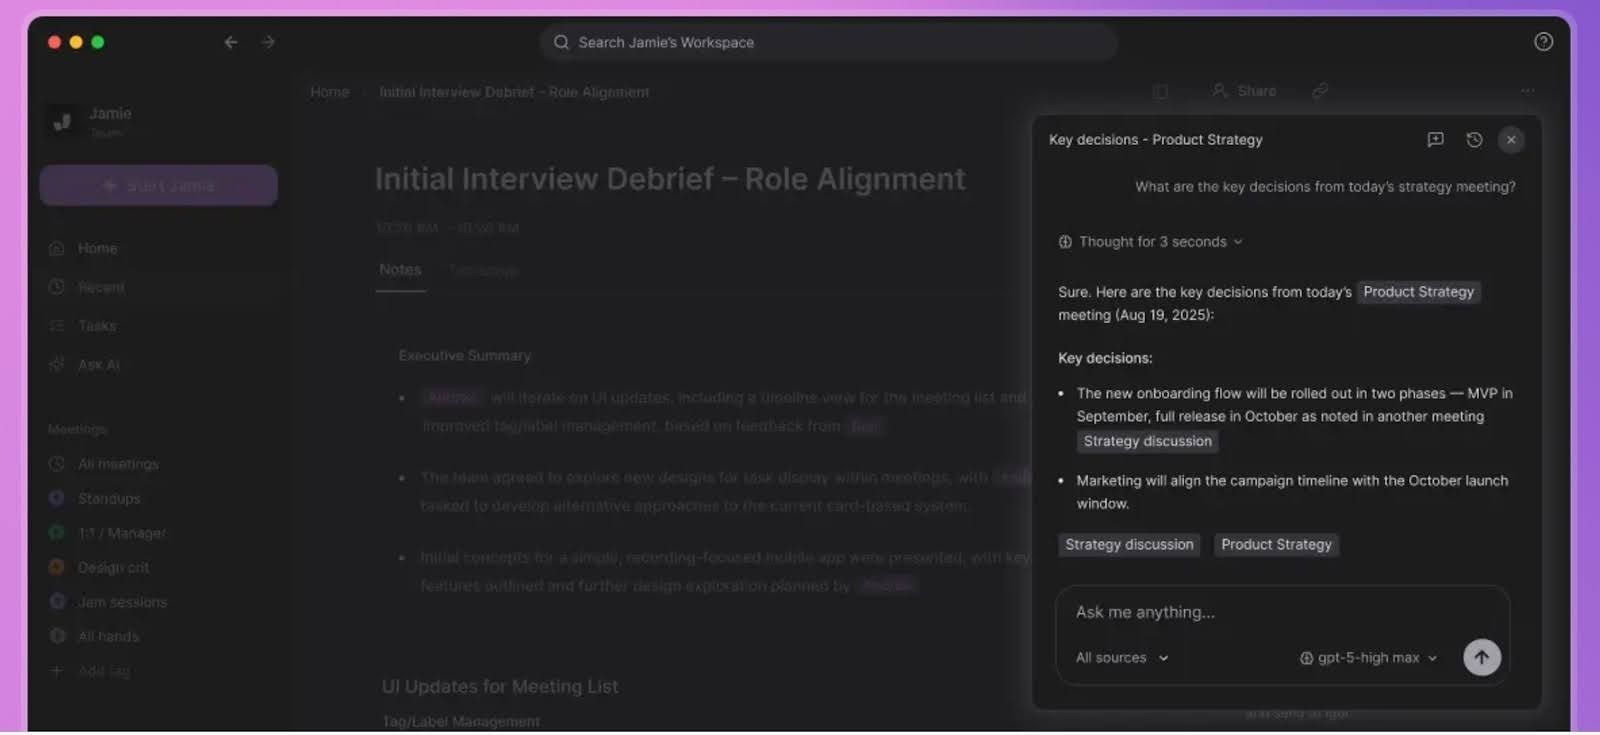
Task: Send message with the arrow button
Action: coord(1481,657)
